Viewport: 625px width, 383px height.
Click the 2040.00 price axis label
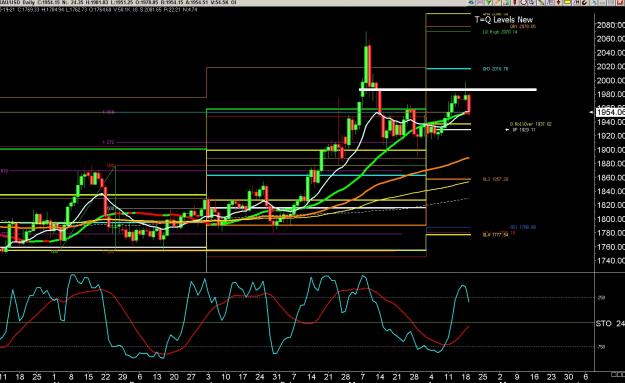(x=610, y=53)
